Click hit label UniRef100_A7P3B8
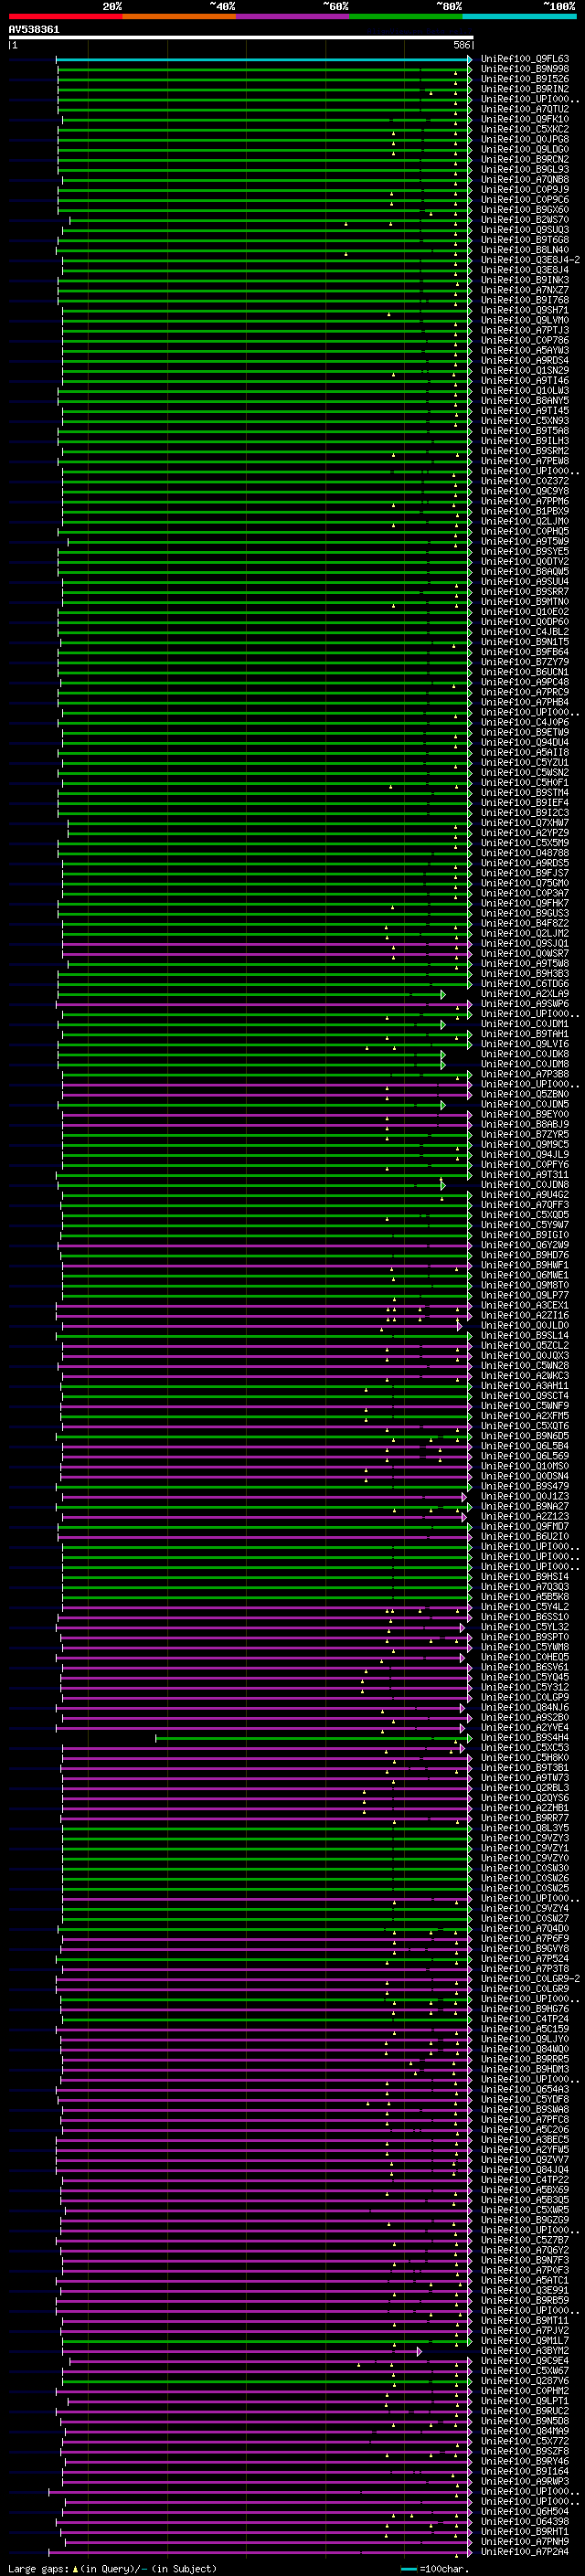The width and height of the screenshot is (585, 2576). click(x=525, y=1074)
